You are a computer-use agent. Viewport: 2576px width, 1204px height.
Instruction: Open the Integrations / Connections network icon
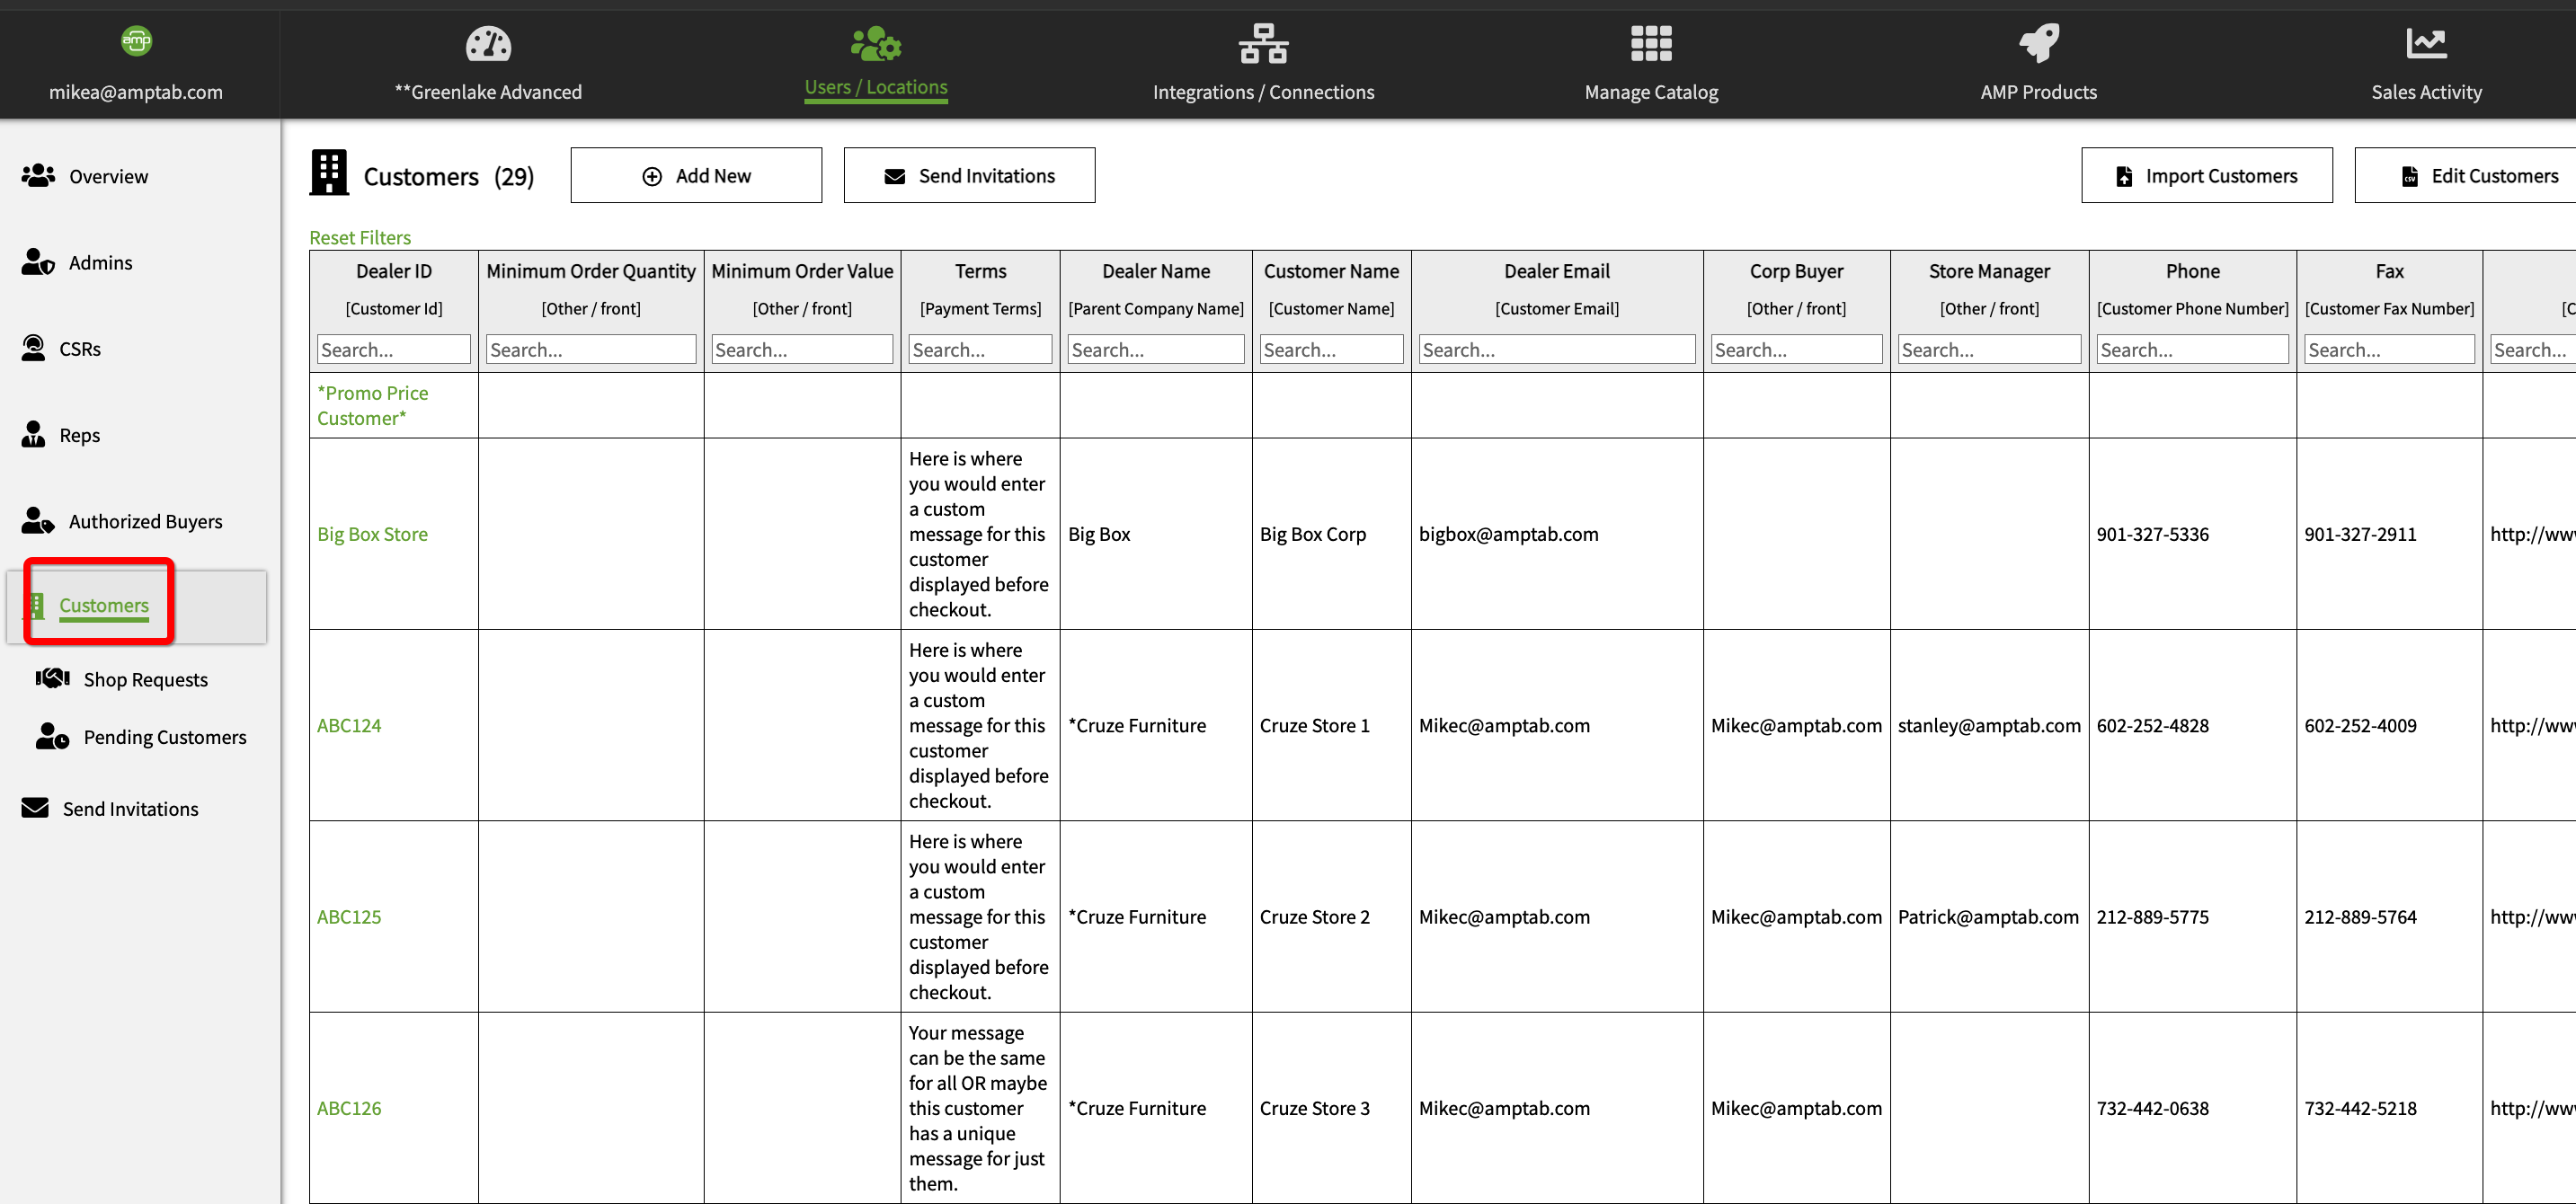1263,44
